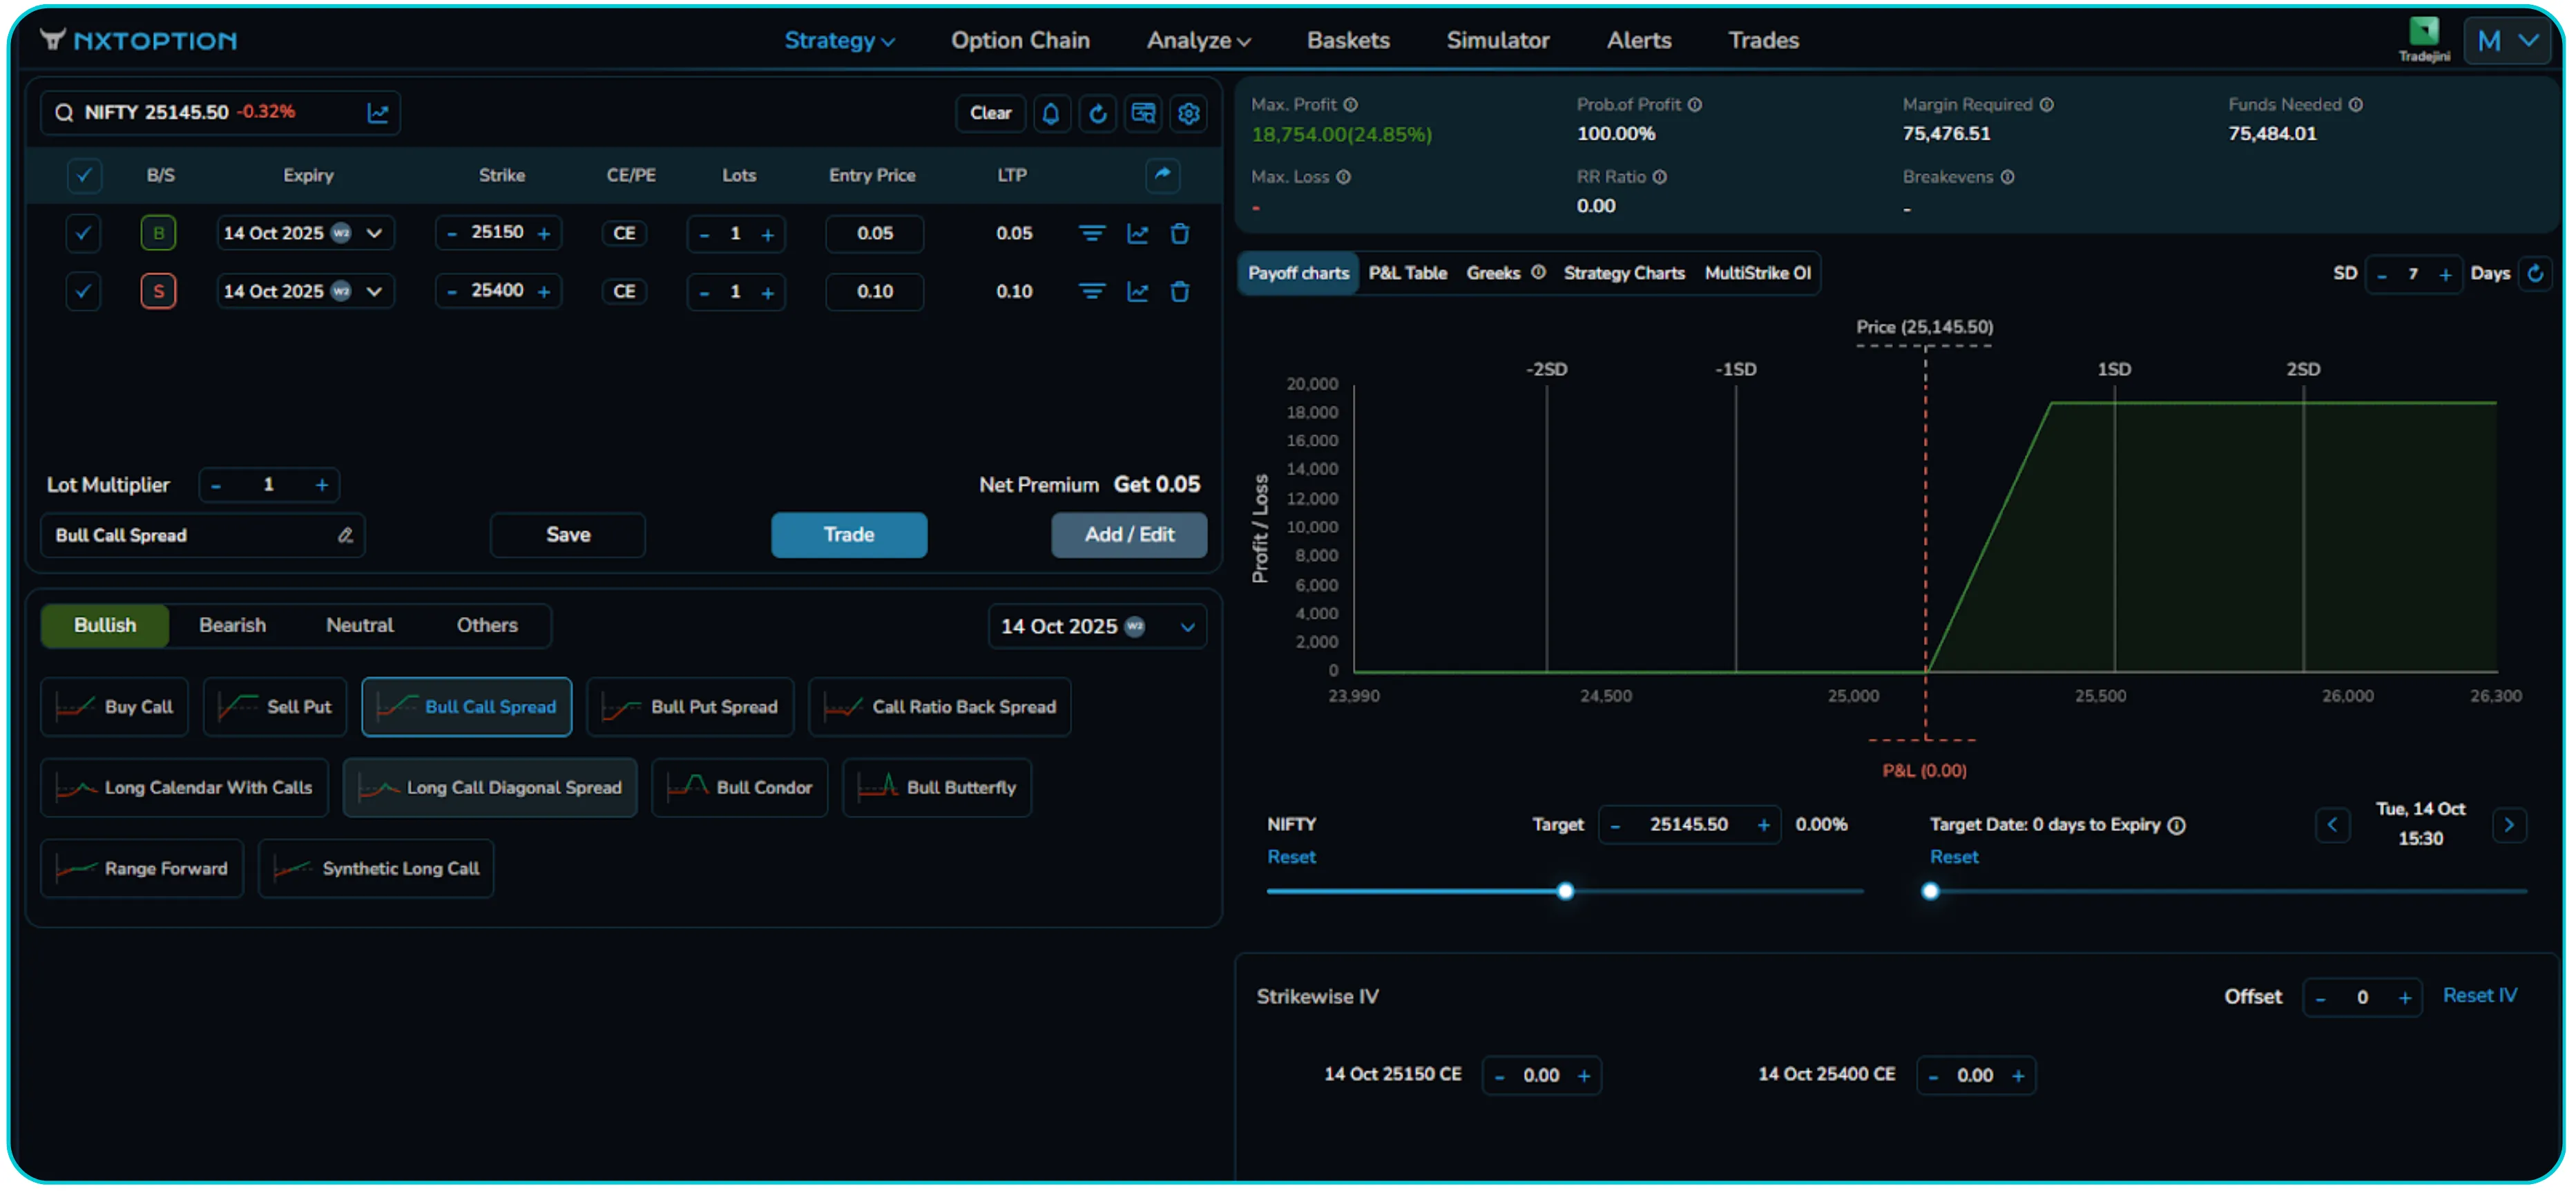Open the settings gear in strategy toolbar

click(x=1188, y=113)
